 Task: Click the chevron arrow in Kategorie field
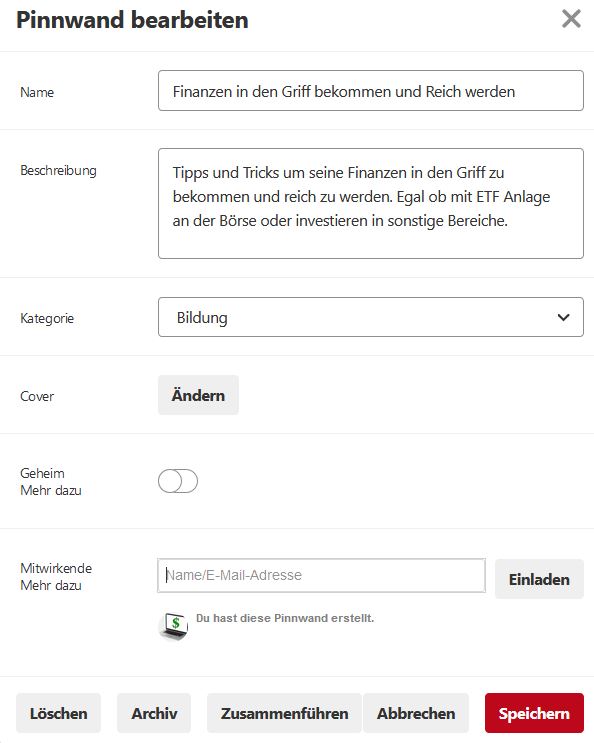coord(563,317)
